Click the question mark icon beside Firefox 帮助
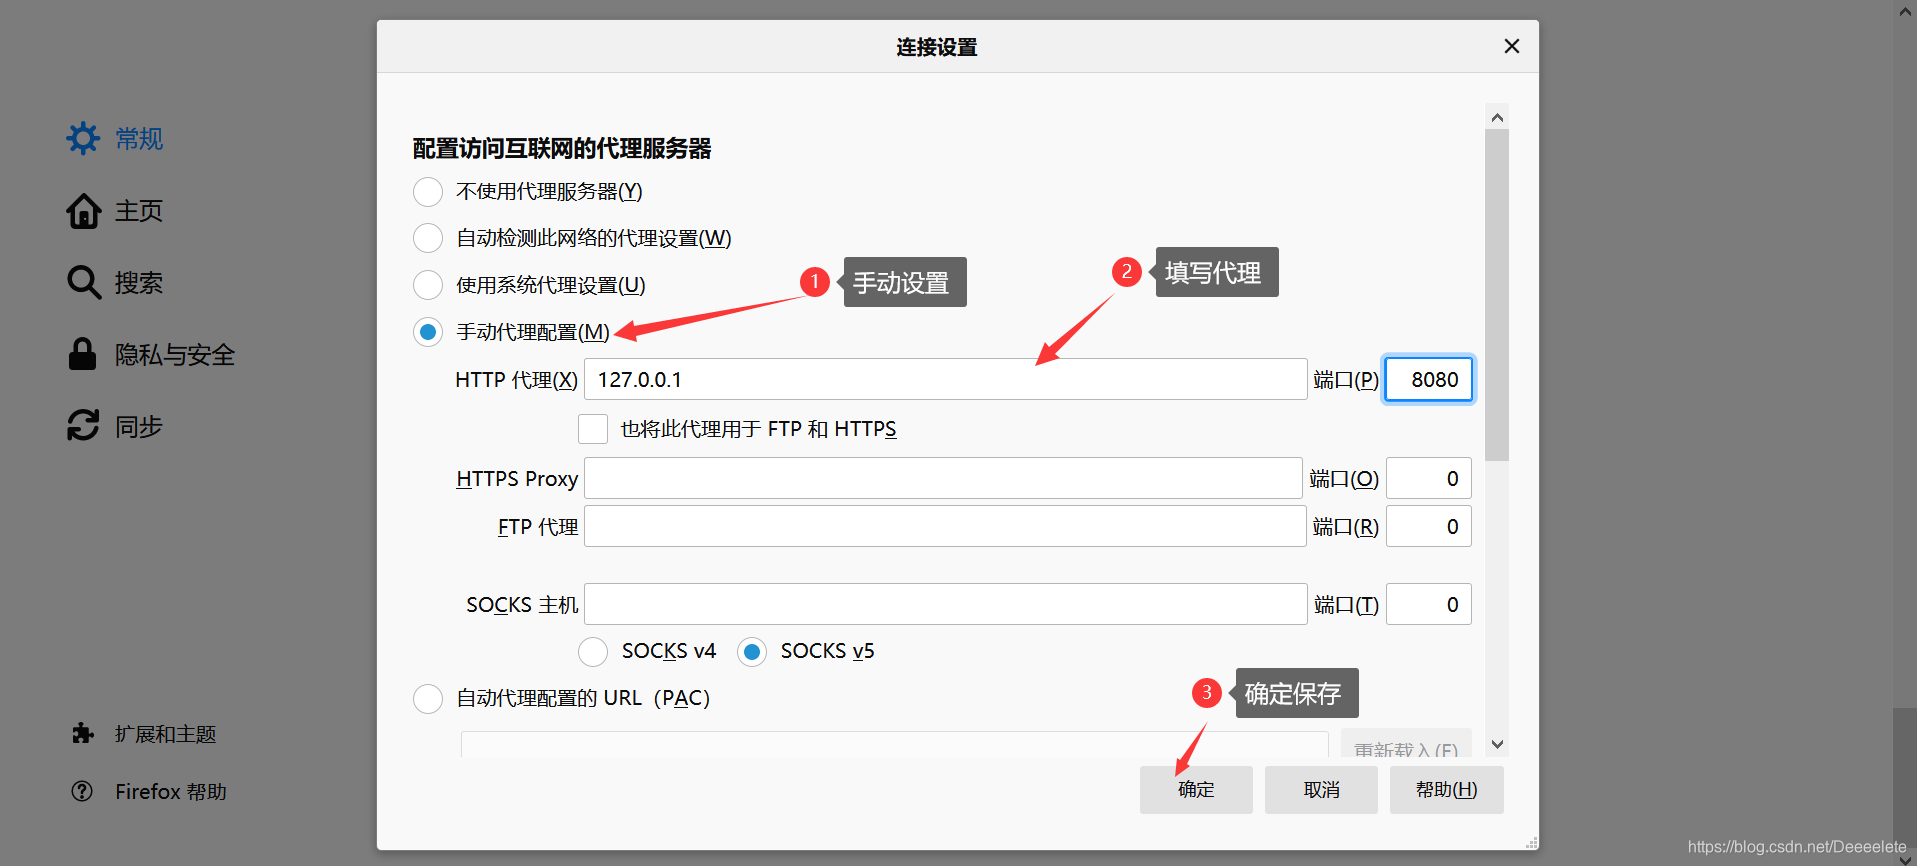The image size is (1917, 866). [x=82, y=791]
